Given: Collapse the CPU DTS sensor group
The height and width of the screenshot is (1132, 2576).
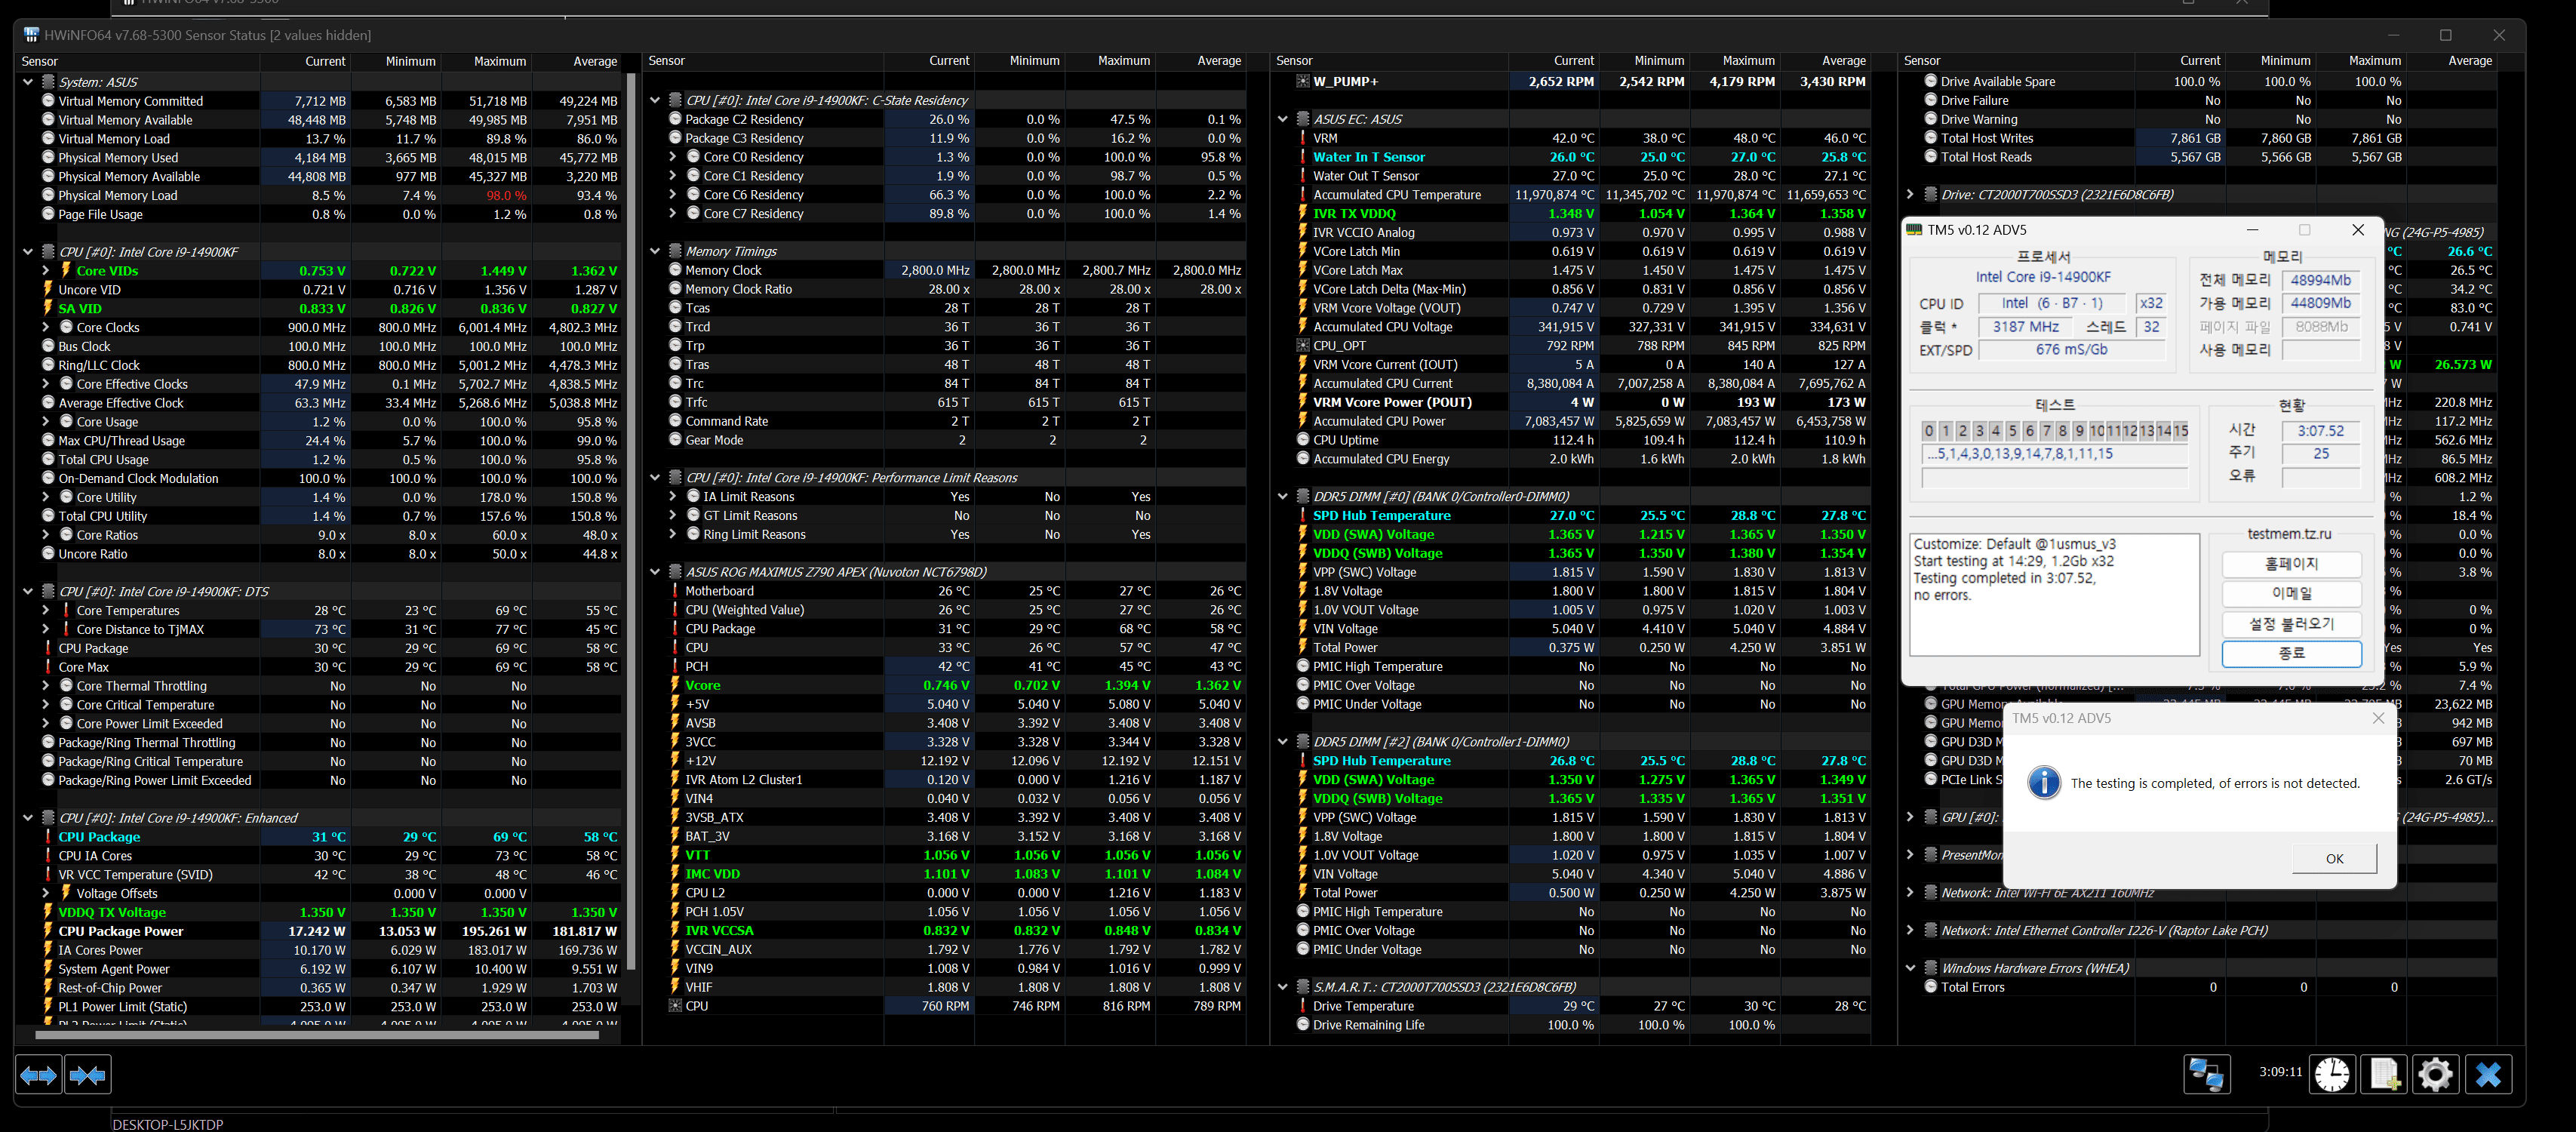Looking at the screenshot, I should coord(28,591).
